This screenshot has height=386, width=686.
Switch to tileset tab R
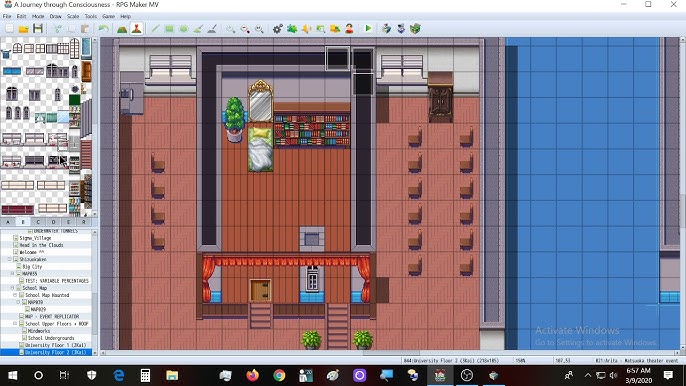tap(84, 222)
